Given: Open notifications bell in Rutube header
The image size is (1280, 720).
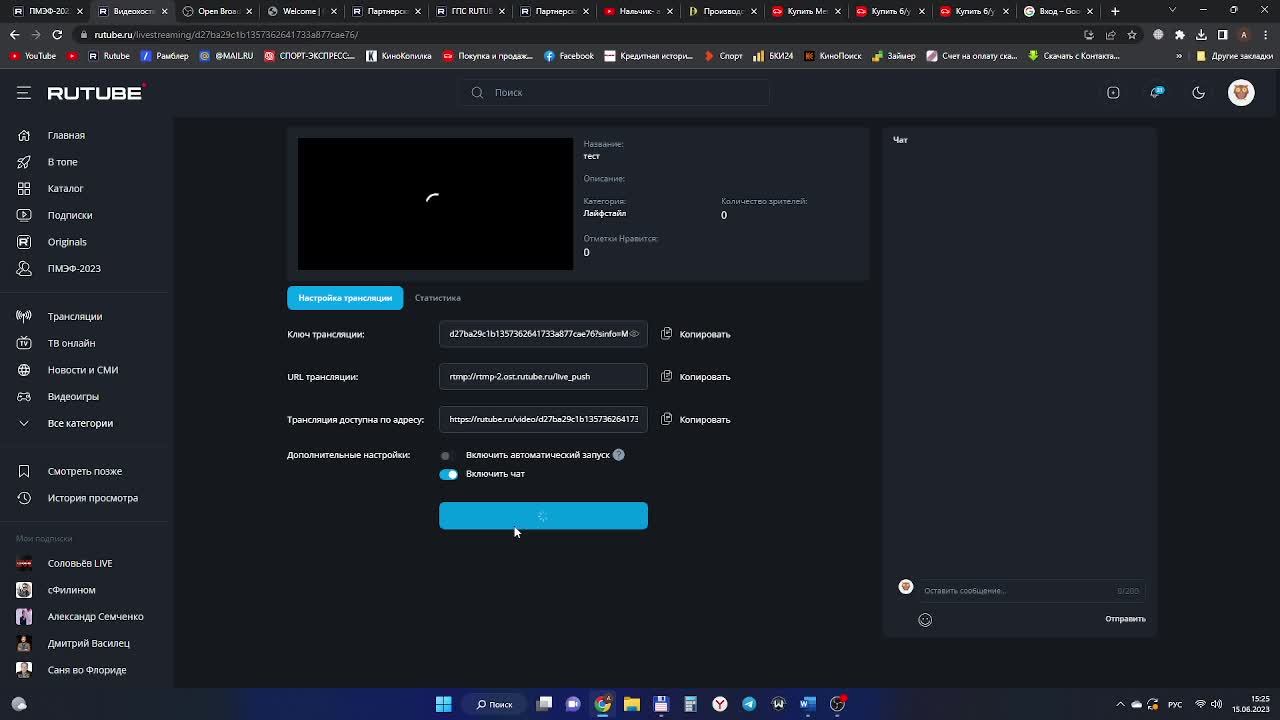Looking at the screenshot, I should tap(1157, 93).
